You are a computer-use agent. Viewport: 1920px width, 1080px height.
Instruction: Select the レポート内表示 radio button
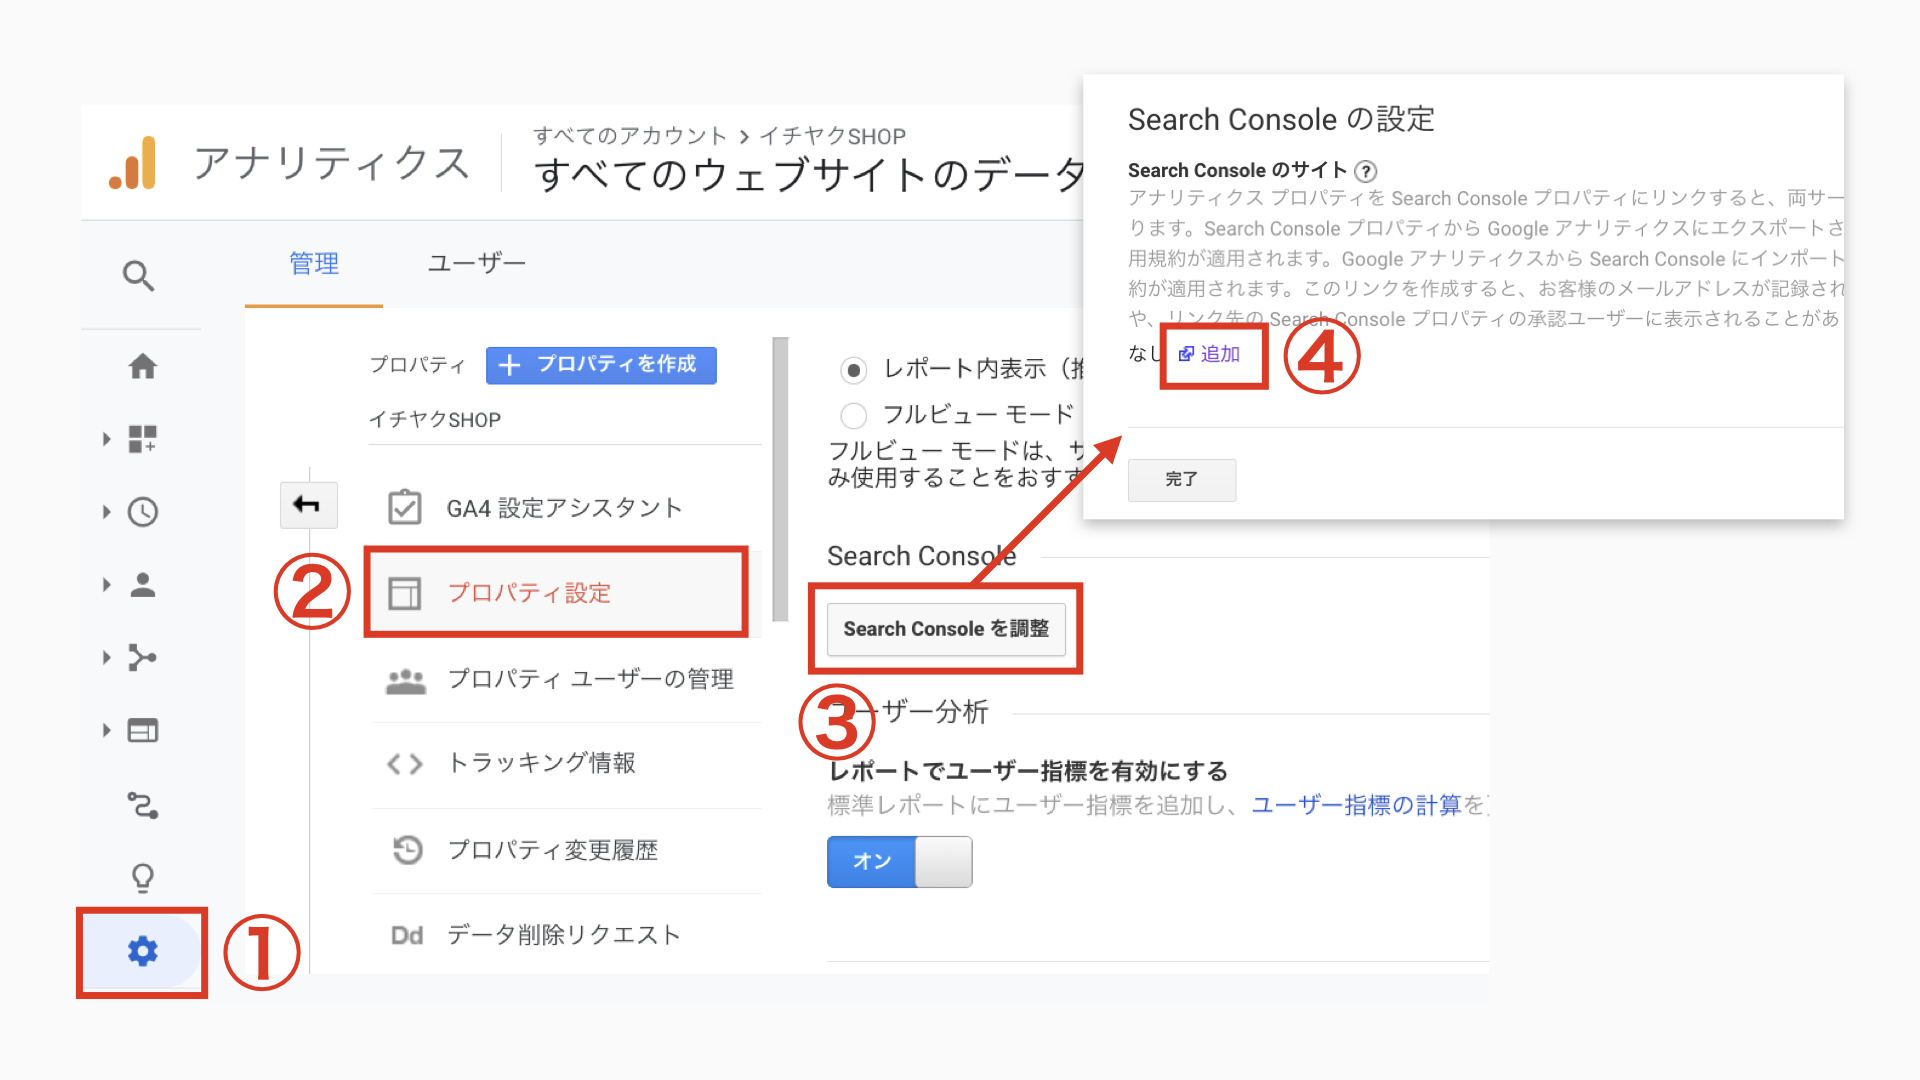coord(853,370)
